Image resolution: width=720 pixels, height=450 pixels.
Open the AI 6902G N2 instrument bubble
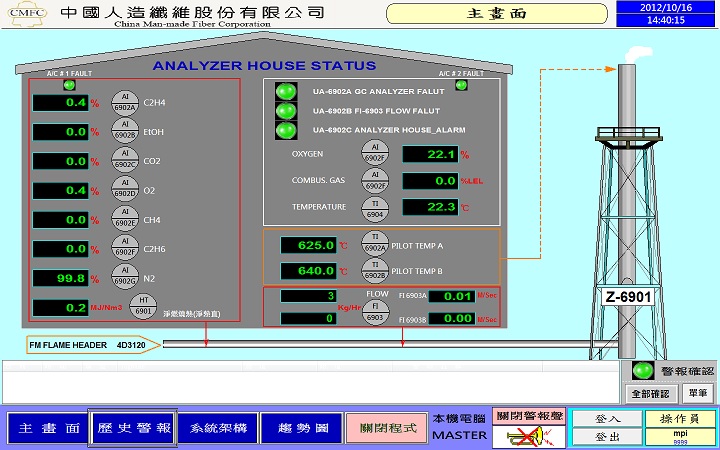(x=125, y=278)
